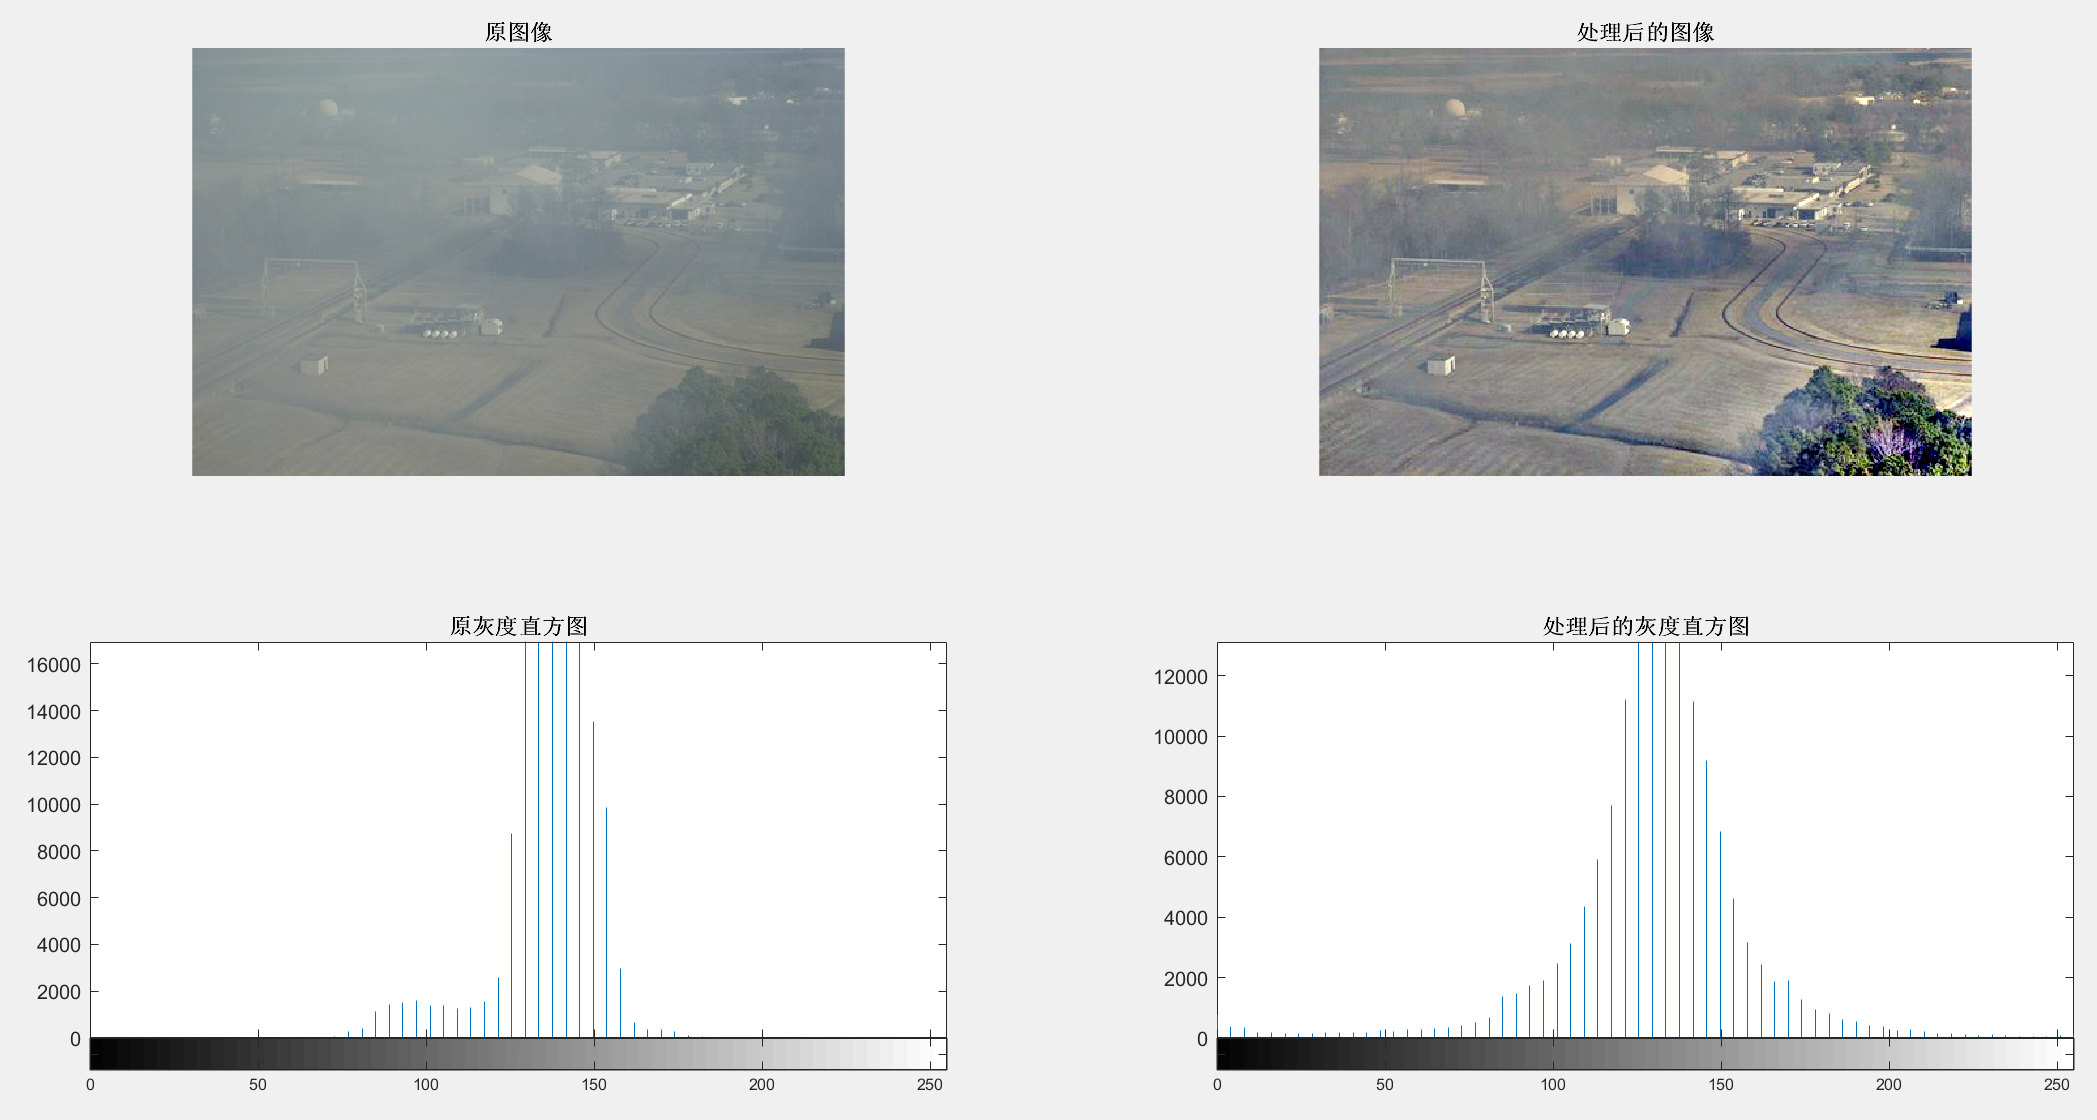This screenshot has height=1120, width=2097.
Task: Click the 8000 tick on original histogram
Action: [59, 852]
